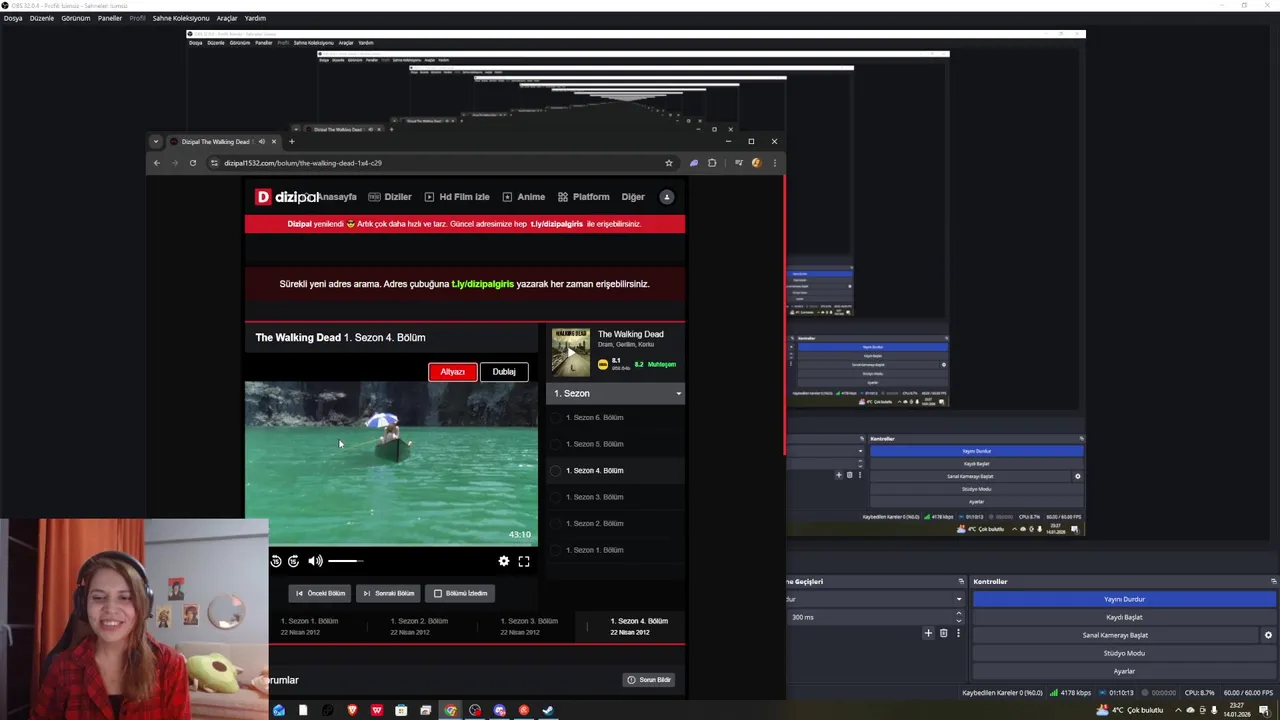This screenshot has width=1280, height=720.
Task: Show hidden system tray icons
Action: coord(1178,710)
